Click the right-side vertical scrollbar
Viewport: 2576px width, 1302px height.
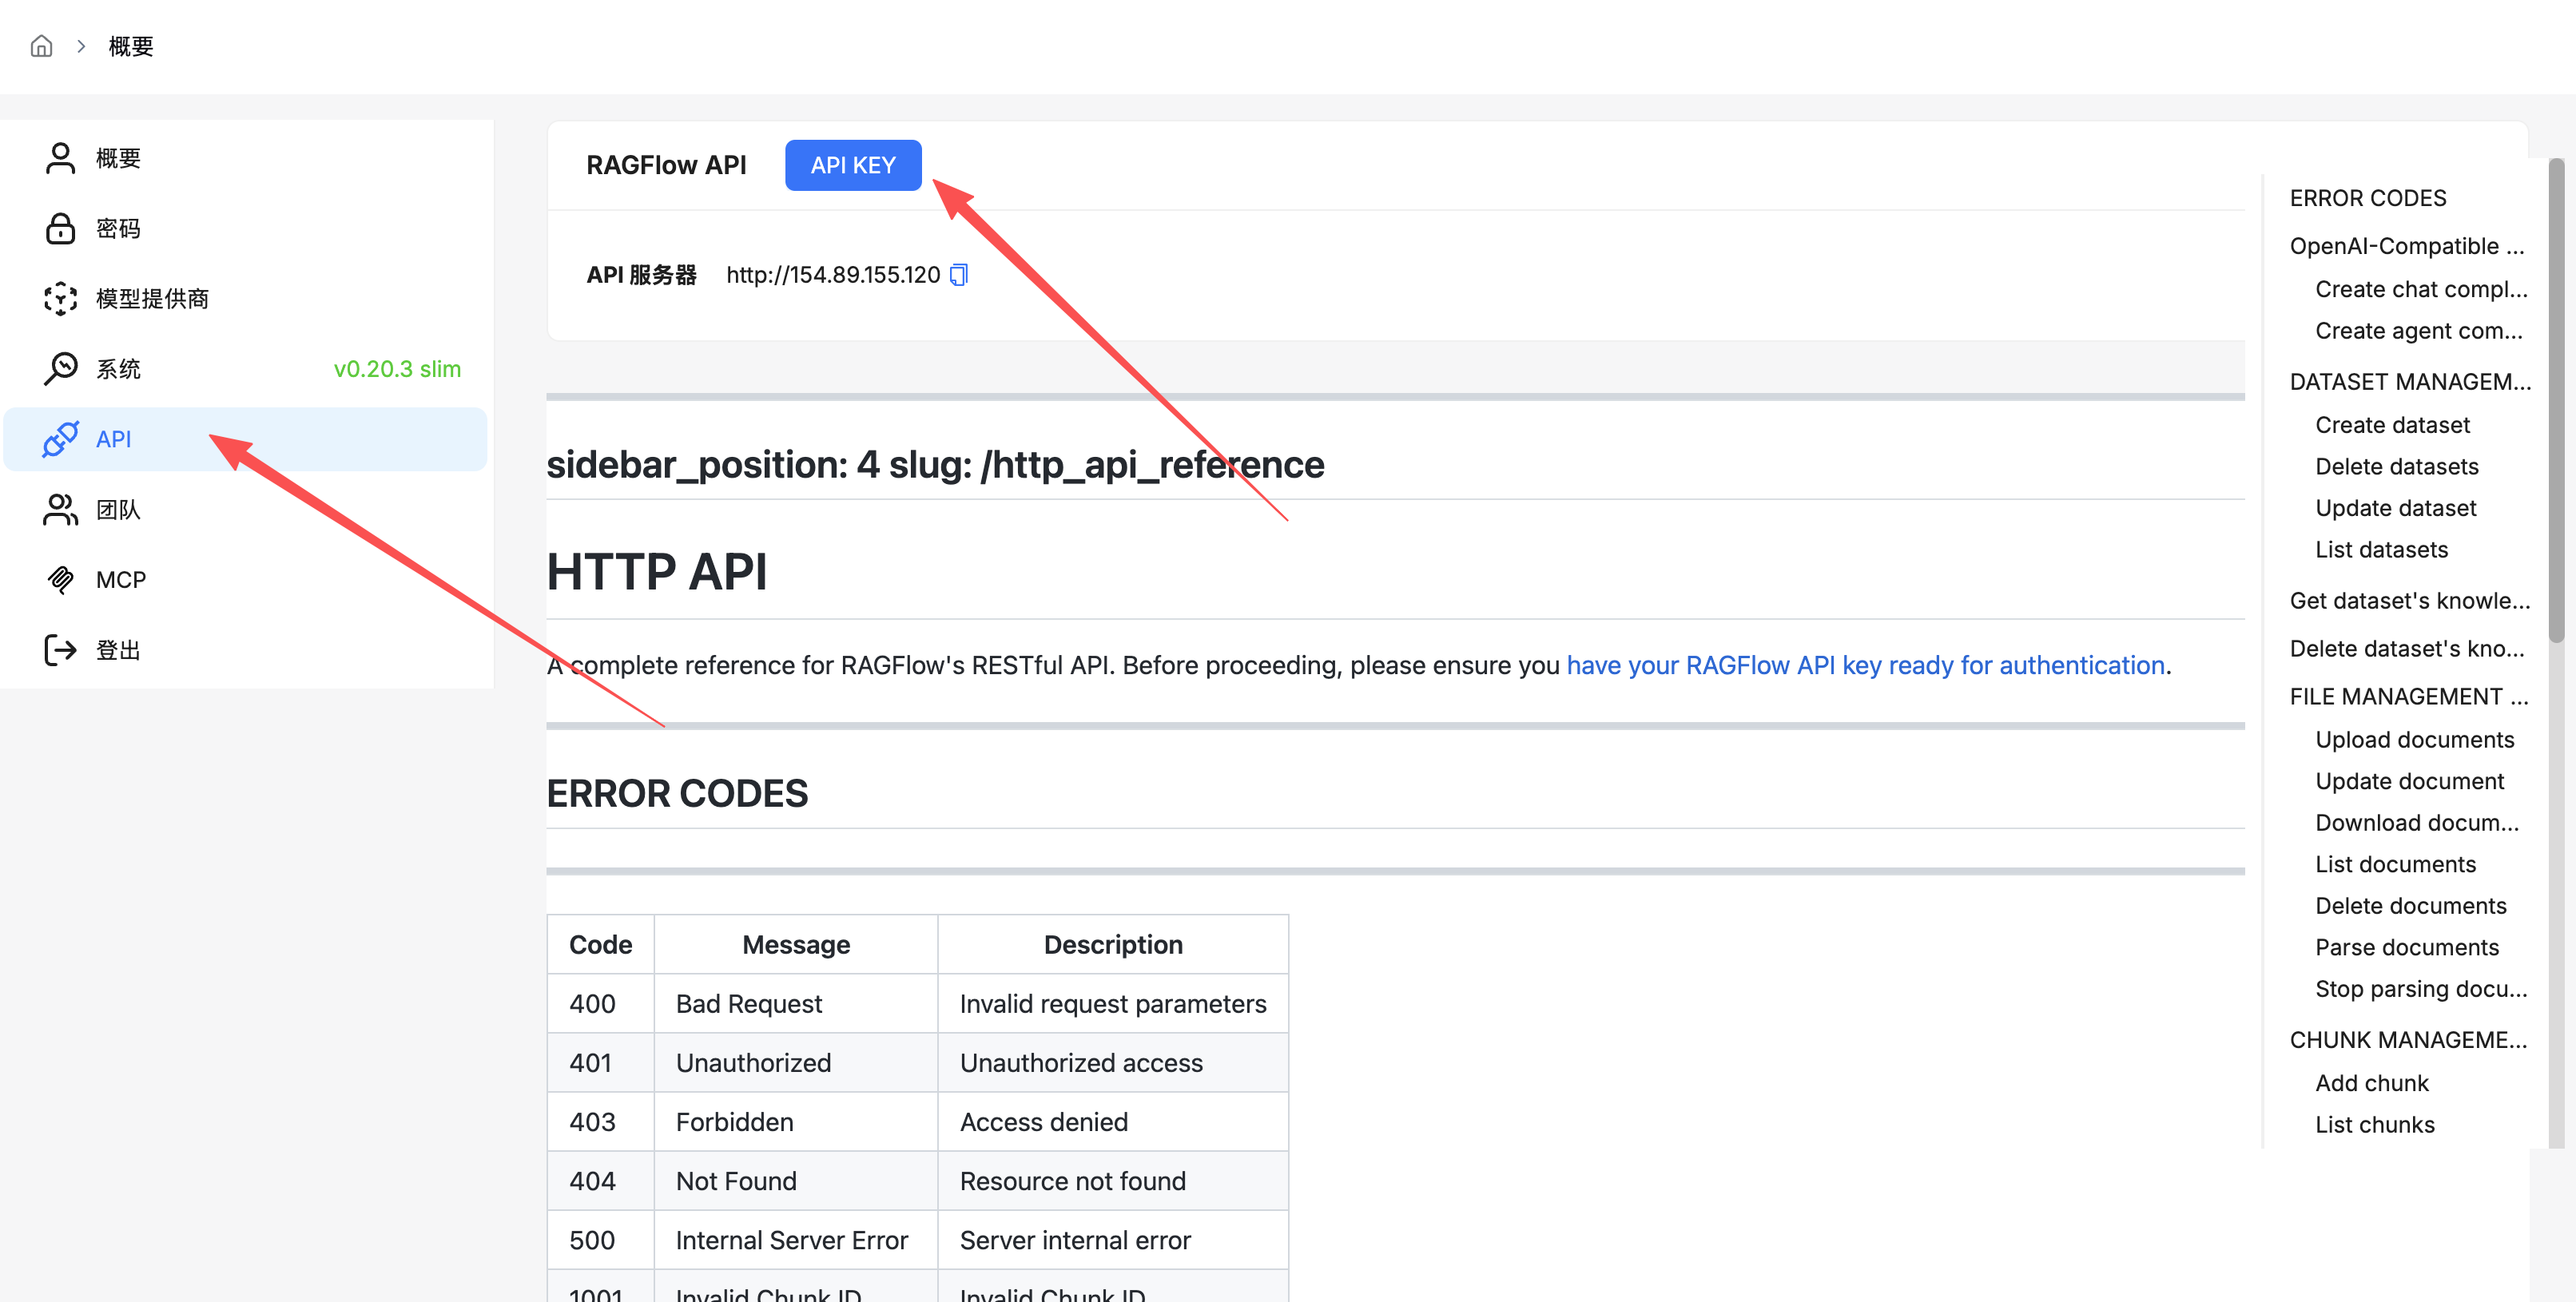click(x=2555, y=400)
